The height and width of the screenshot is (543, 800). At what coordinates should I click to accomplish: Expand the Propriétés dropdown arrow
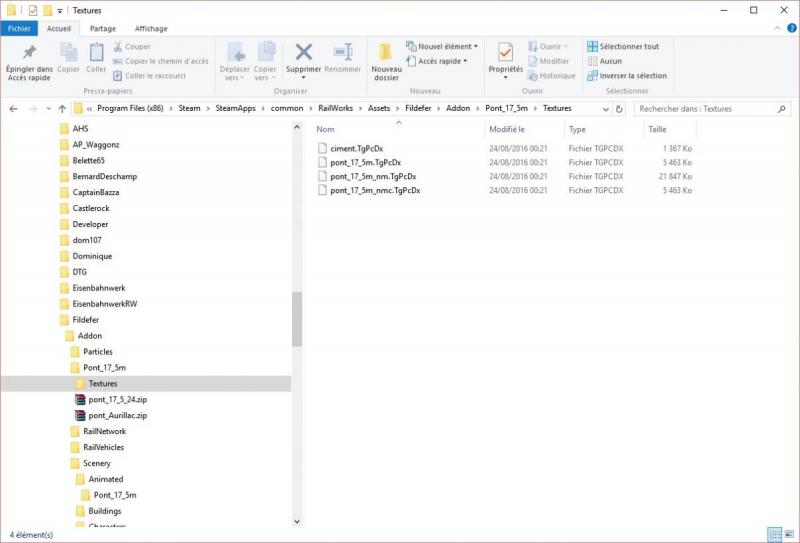tap(506, 78)
